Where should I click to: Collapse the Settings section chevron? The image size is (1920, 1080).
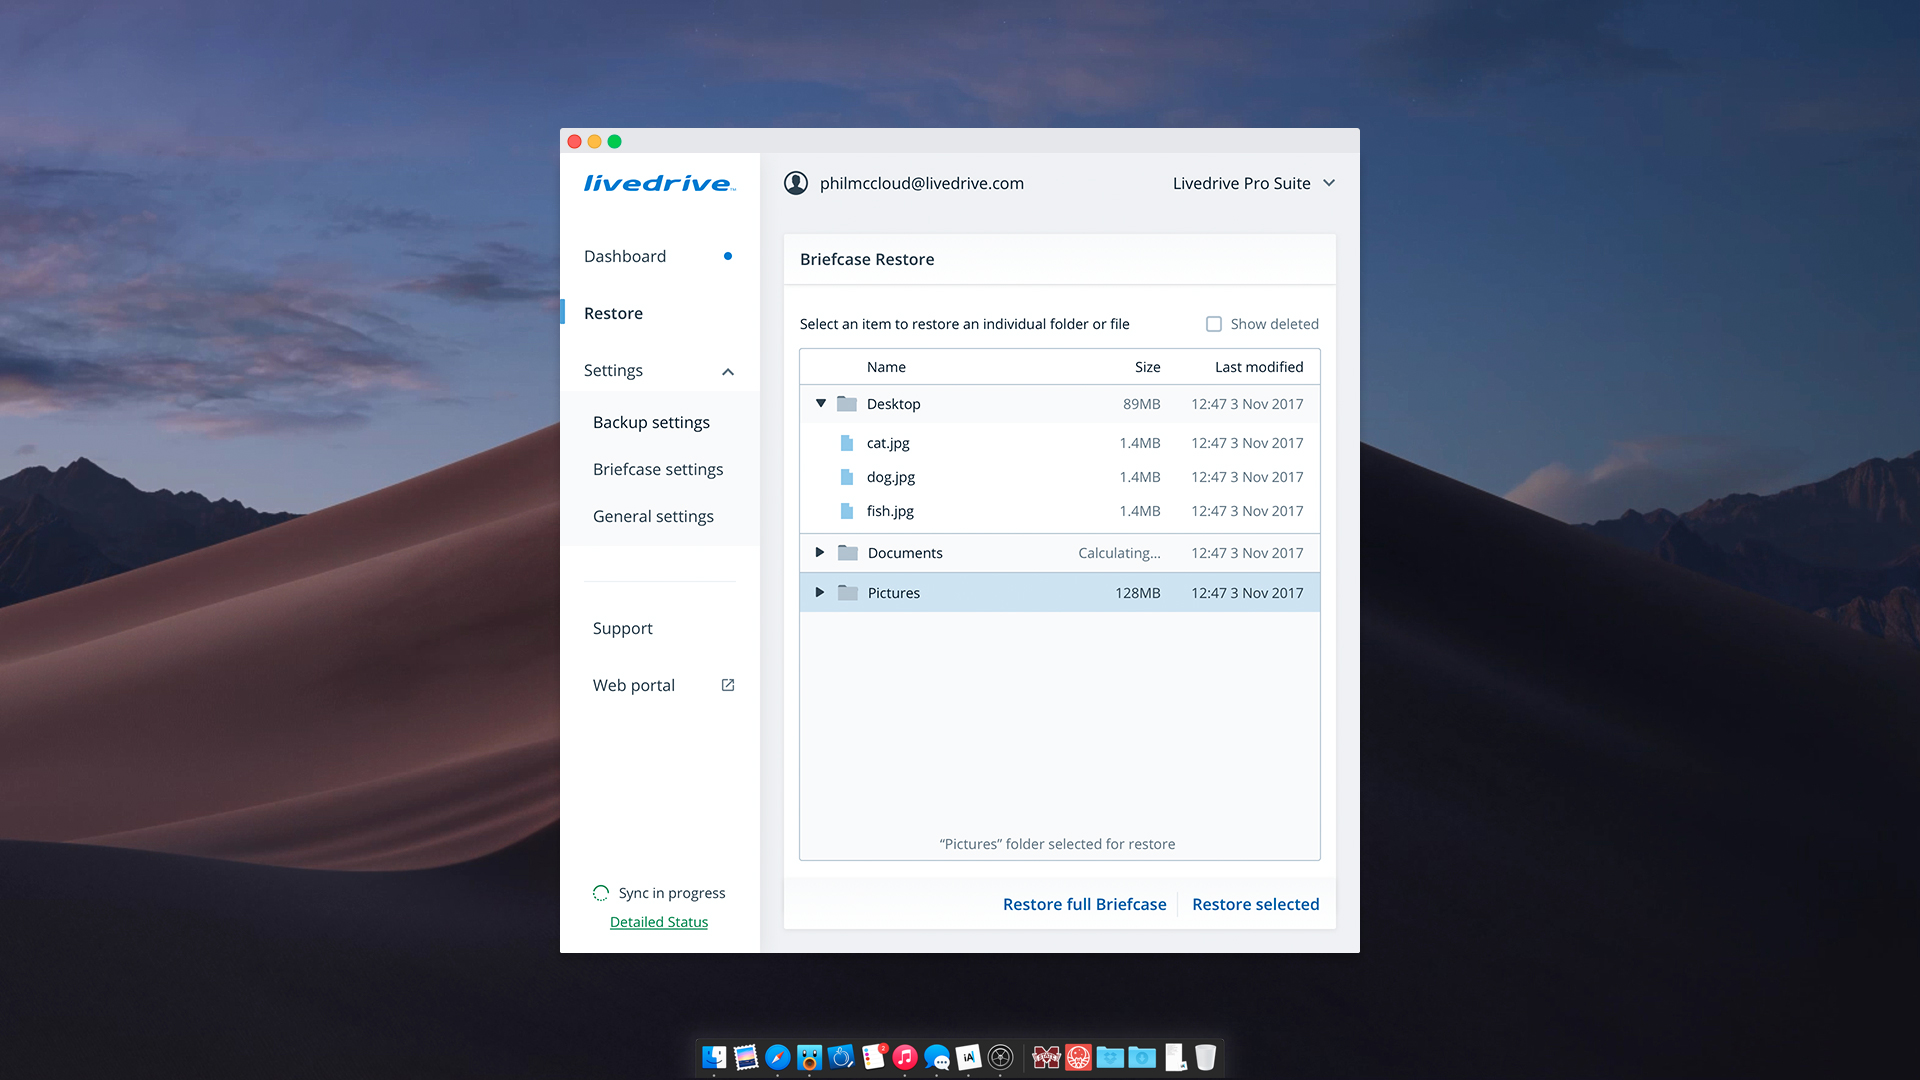tap(728, 371)
